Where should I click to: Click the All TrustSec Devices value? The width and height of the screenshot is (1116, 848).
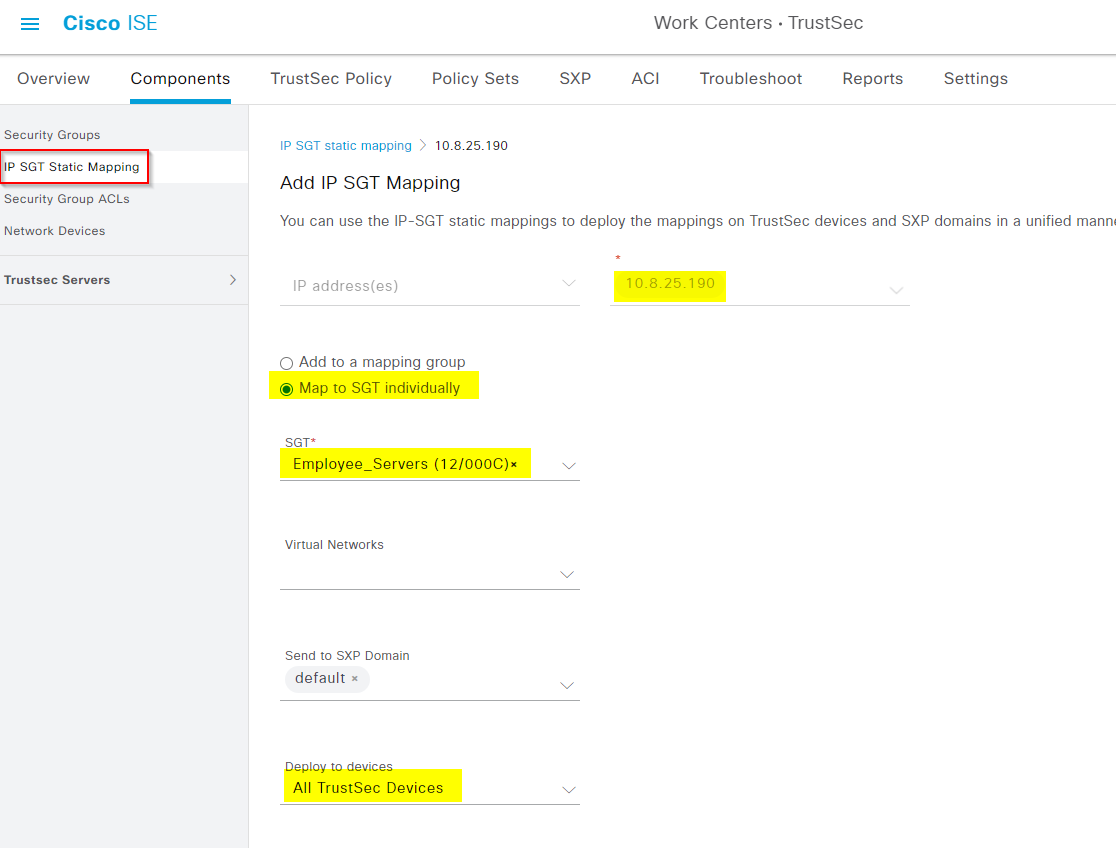click(368, 787)
